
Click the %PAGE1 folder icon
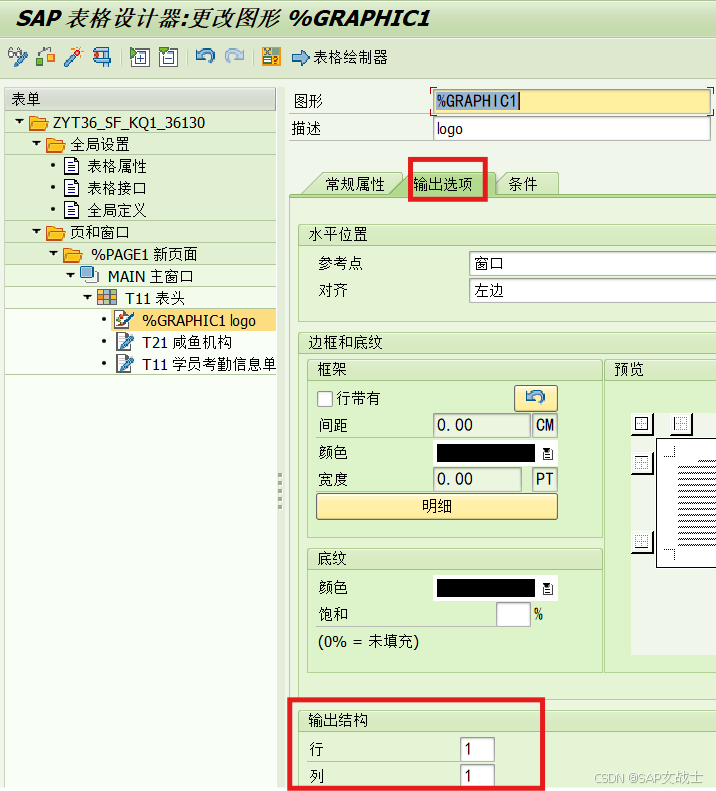coord(73,254)
